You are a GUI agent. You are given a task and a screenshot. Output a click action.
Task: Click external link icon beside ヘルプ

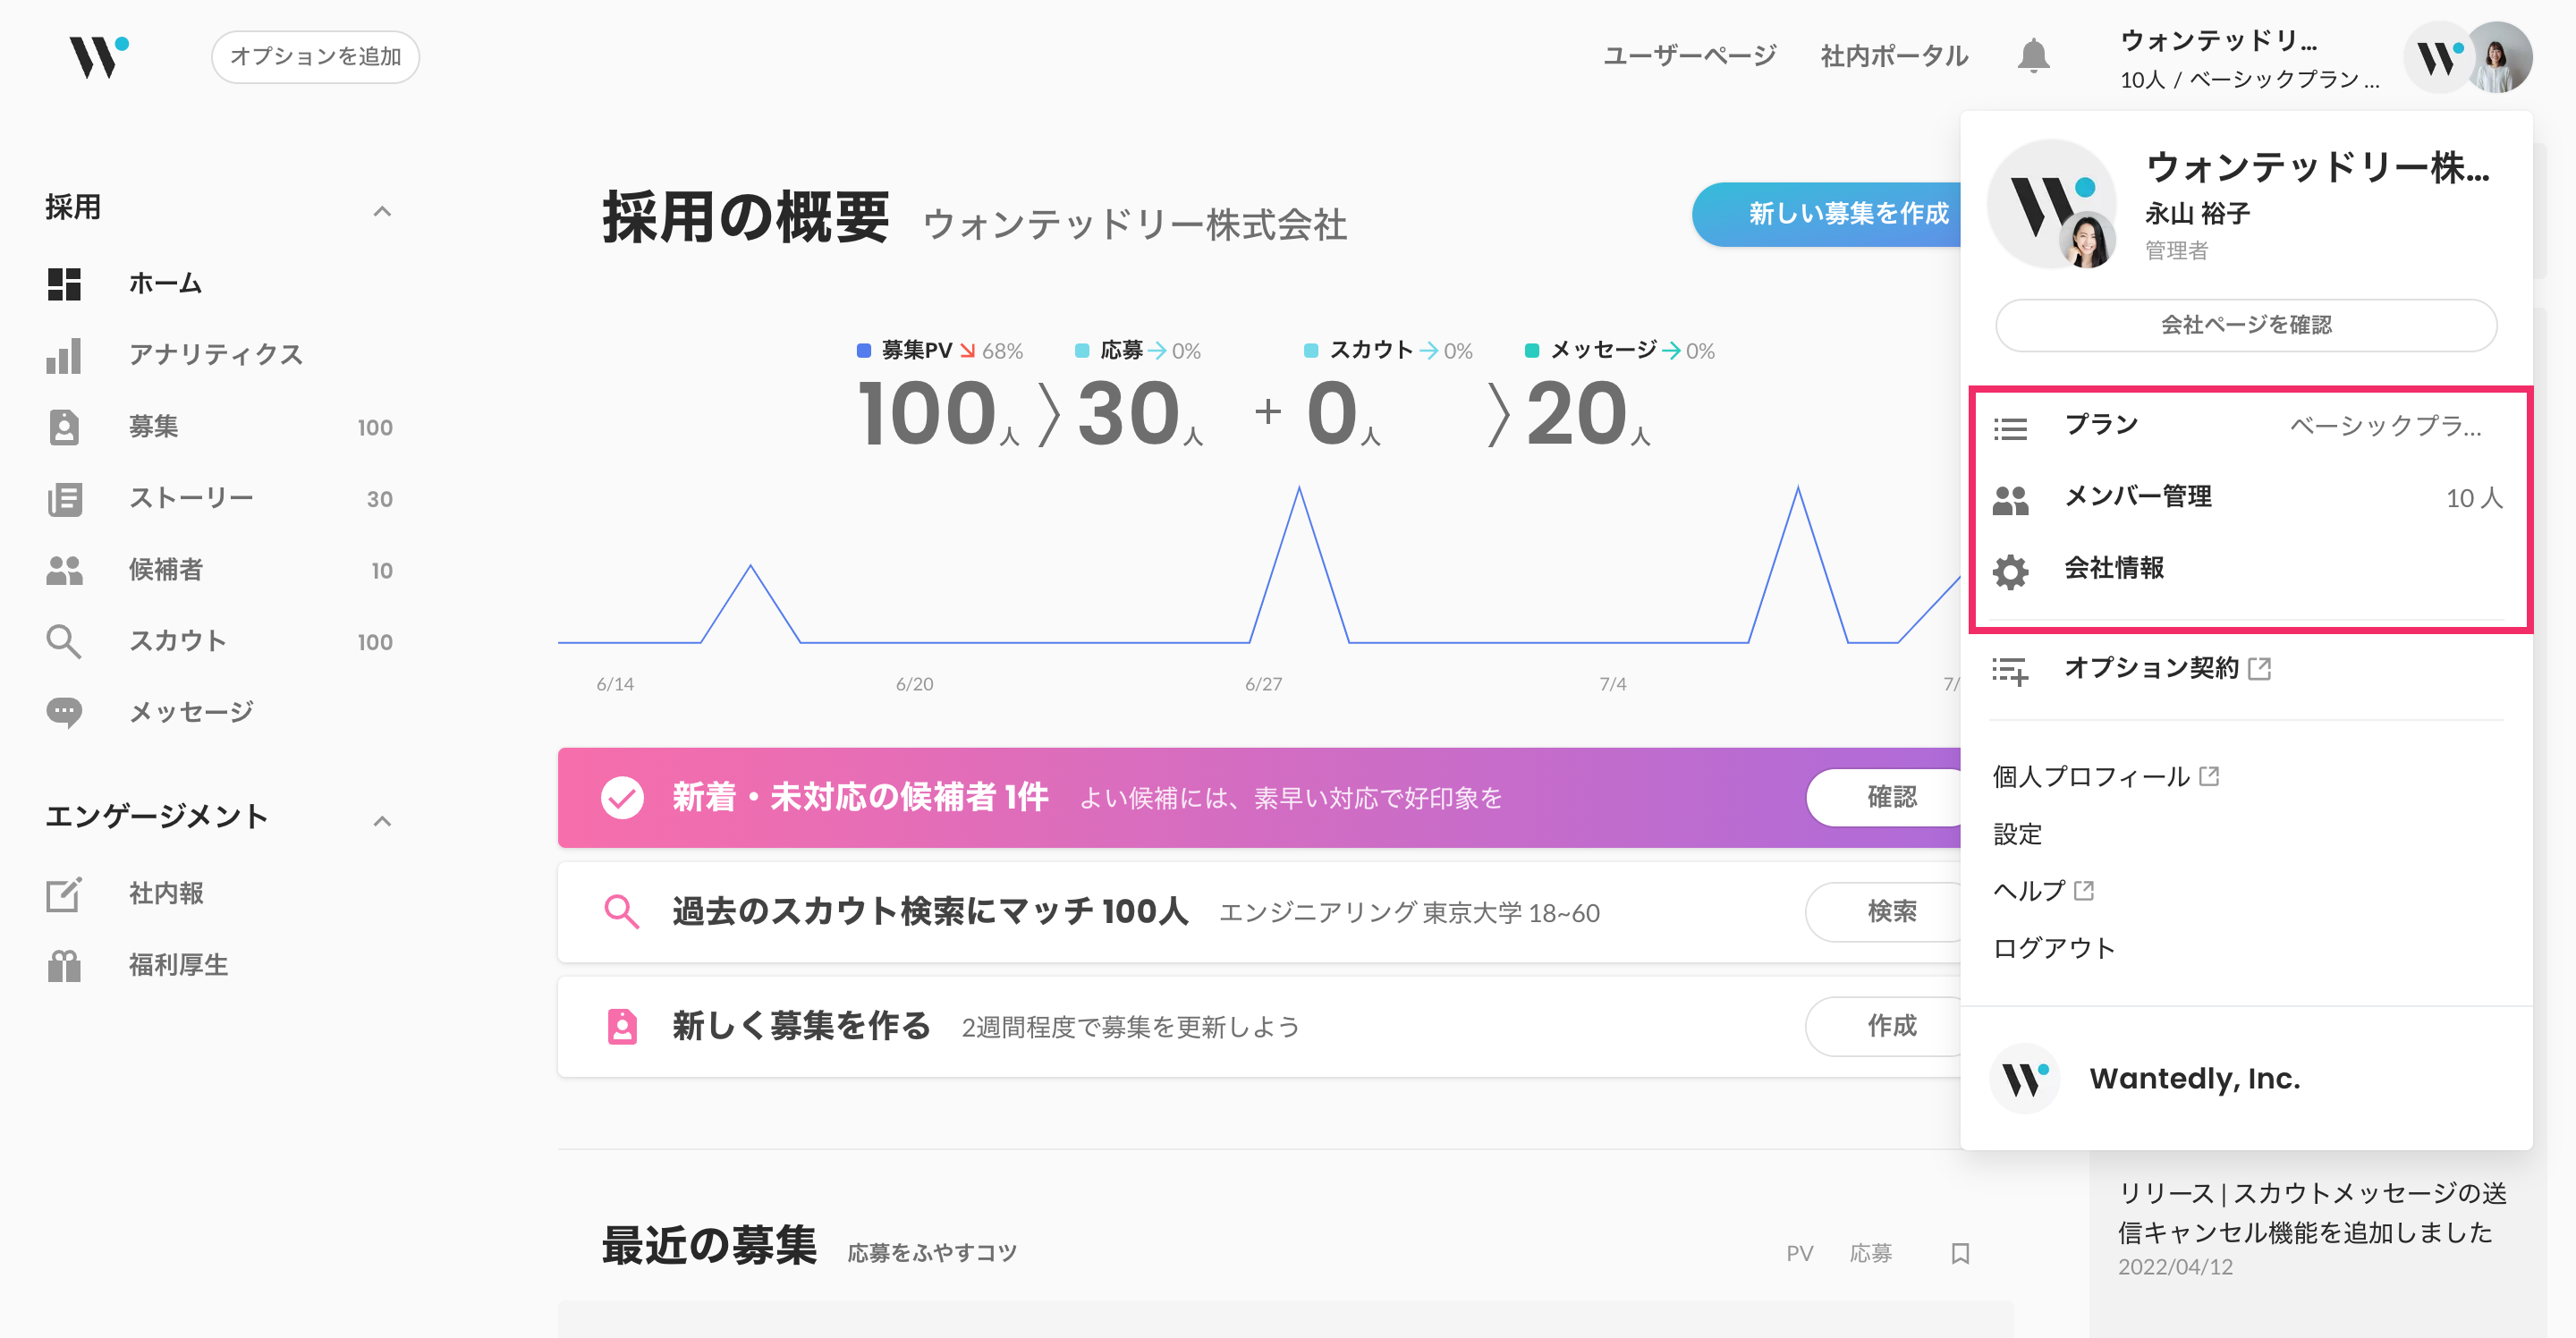click(x=2084, y=890)
